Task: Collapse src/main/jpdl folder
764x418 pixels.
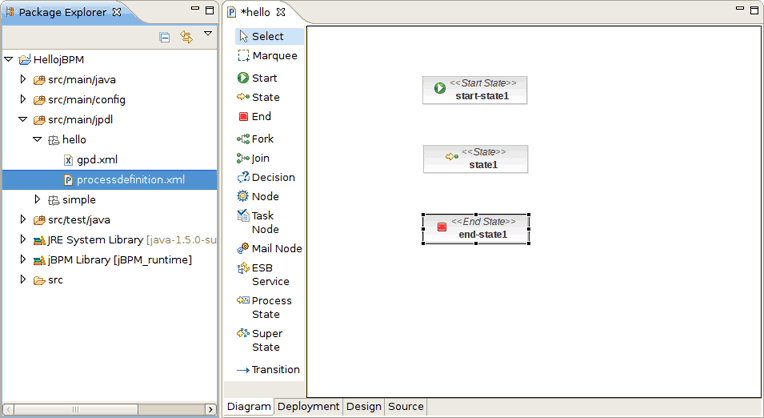Action: coord(22,119)
